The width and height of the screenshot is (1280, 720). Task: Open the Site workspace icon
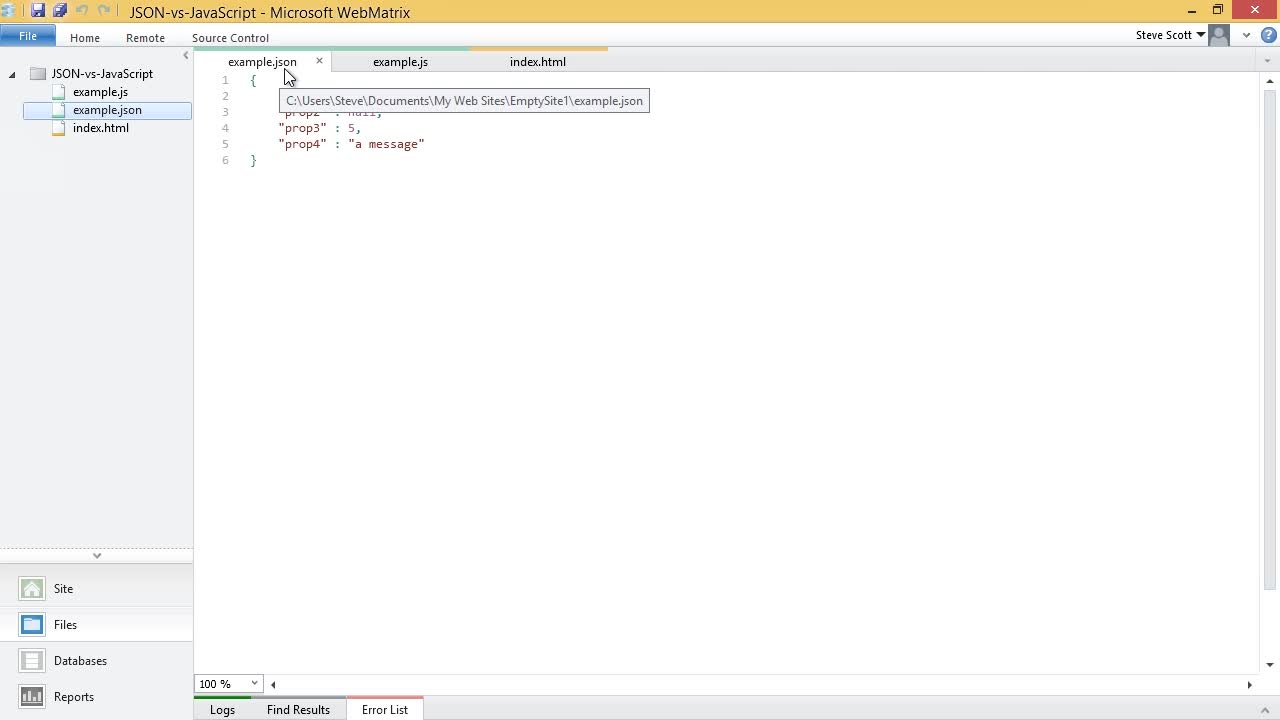(32, 589)
